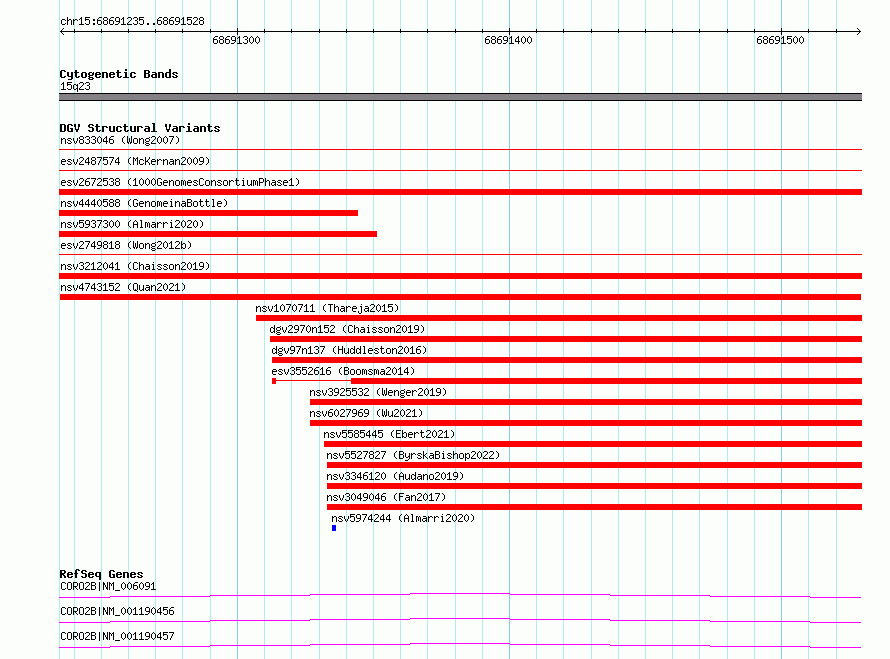Viewport: 890px width, 659px height.
Task: Click the red bar of nsv3925532
Action: pos(586,402)
